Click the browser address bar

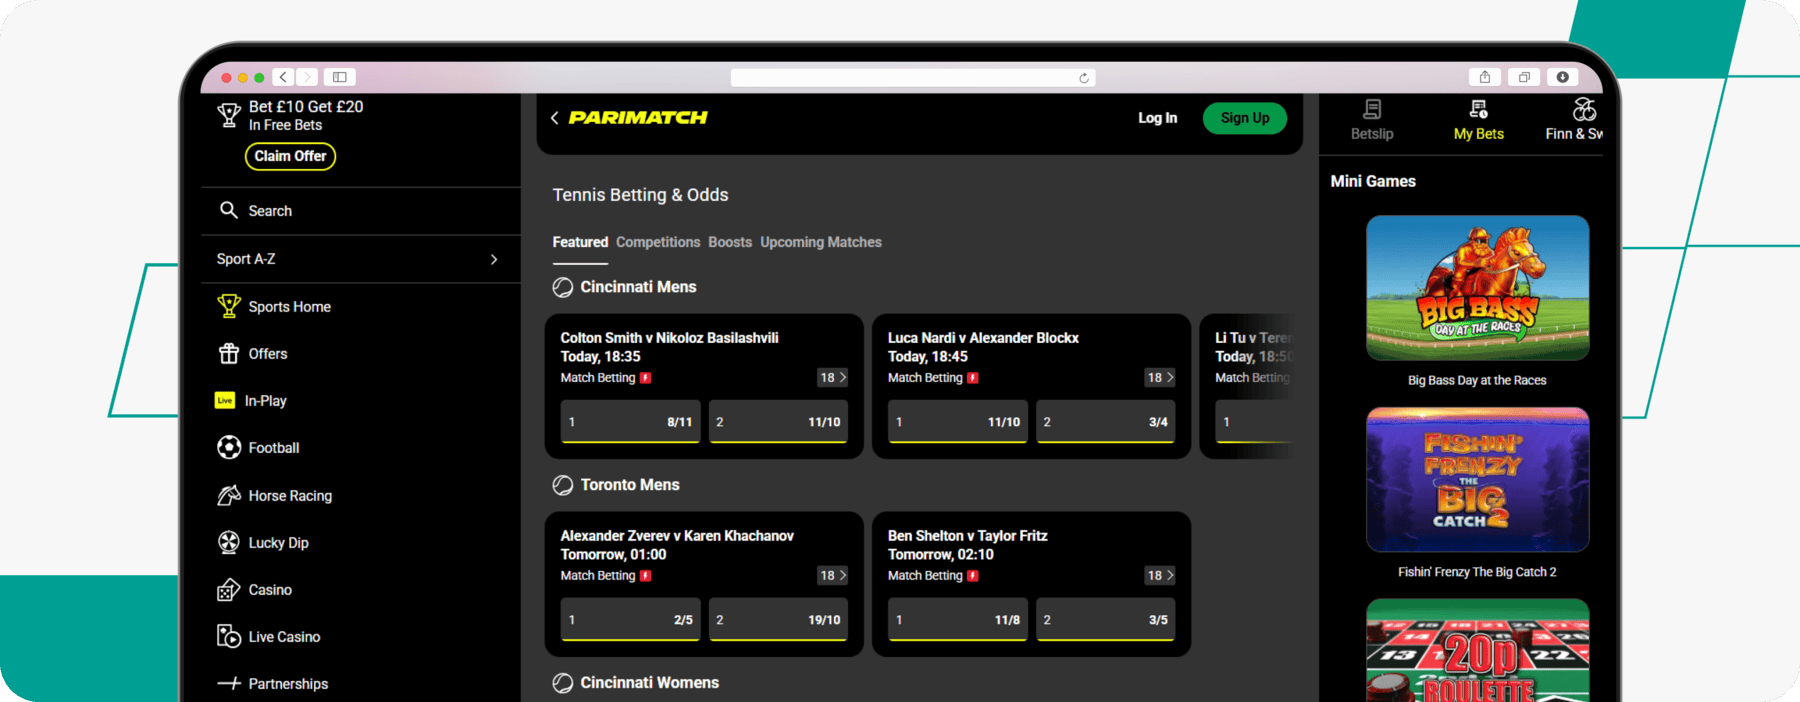[x=913, y=78]
